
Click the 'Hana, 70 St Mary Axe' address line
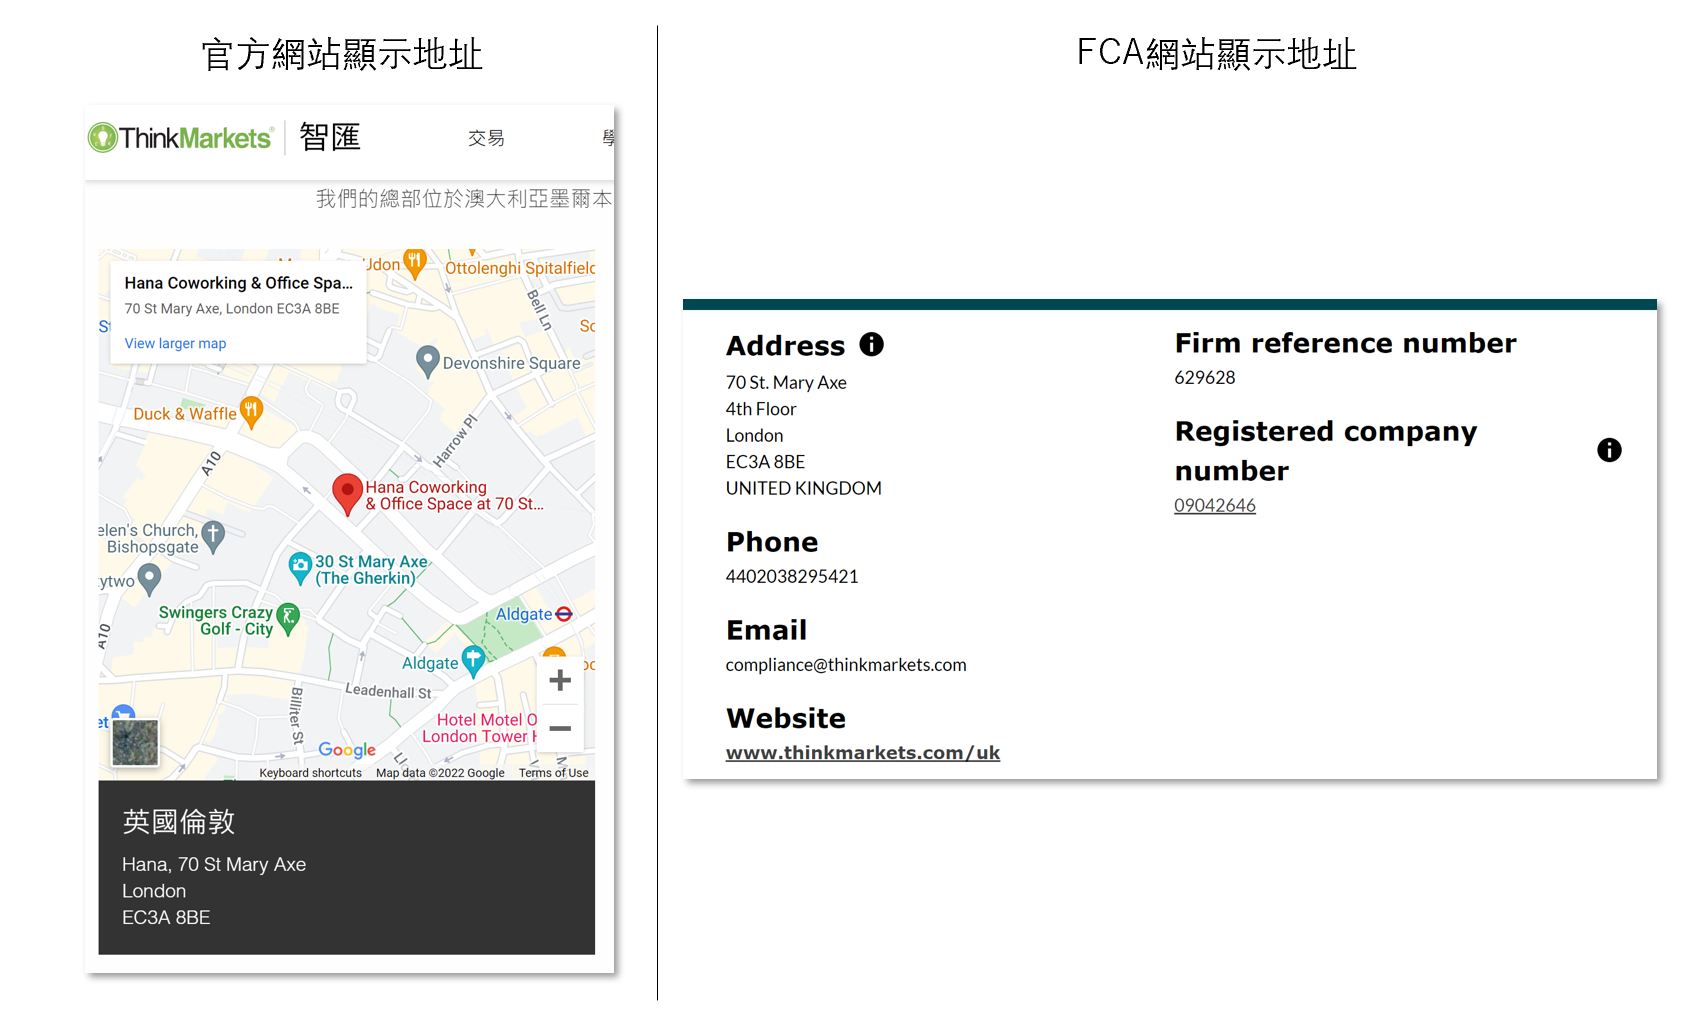[214, 865]
